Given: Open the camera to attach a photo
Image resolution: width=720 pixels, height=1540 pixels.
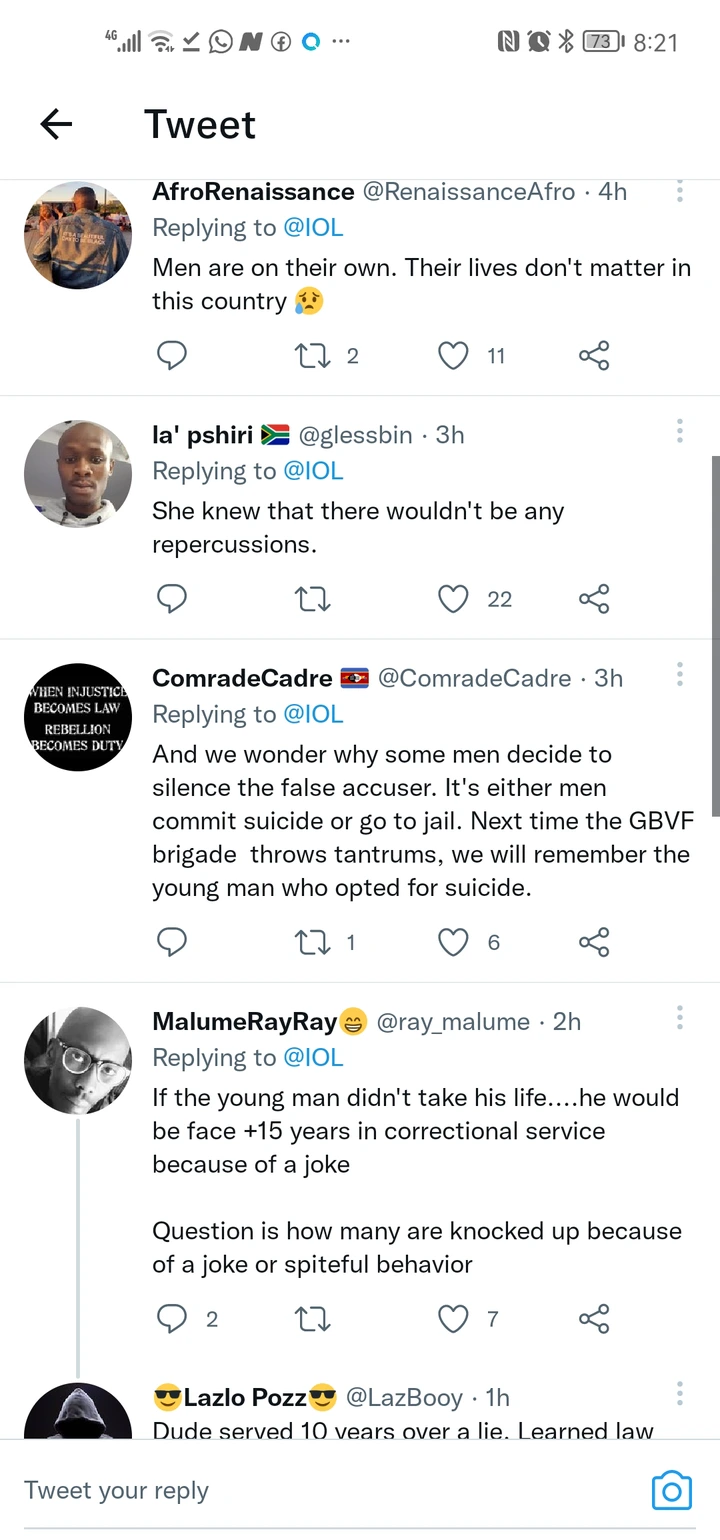Looking at the screenshot, I should [671, 1490].
